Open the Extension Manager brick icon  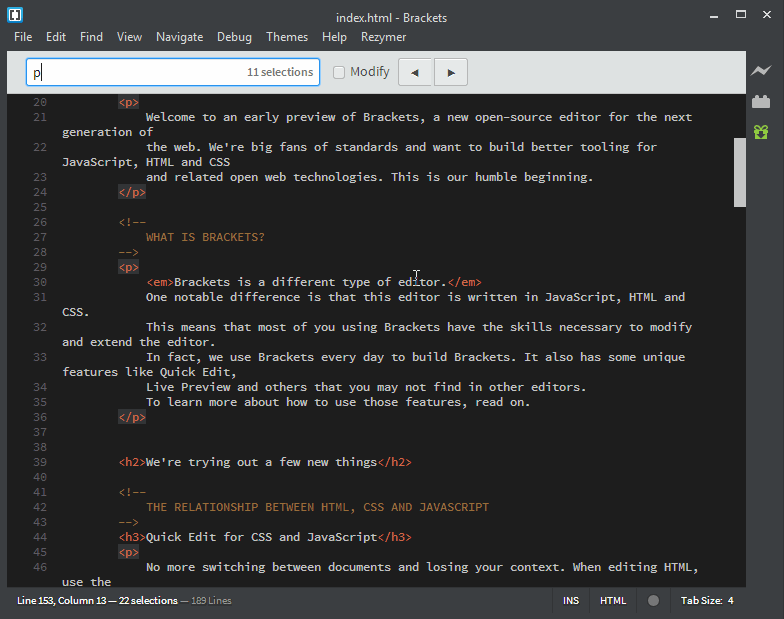coord(761,101)
